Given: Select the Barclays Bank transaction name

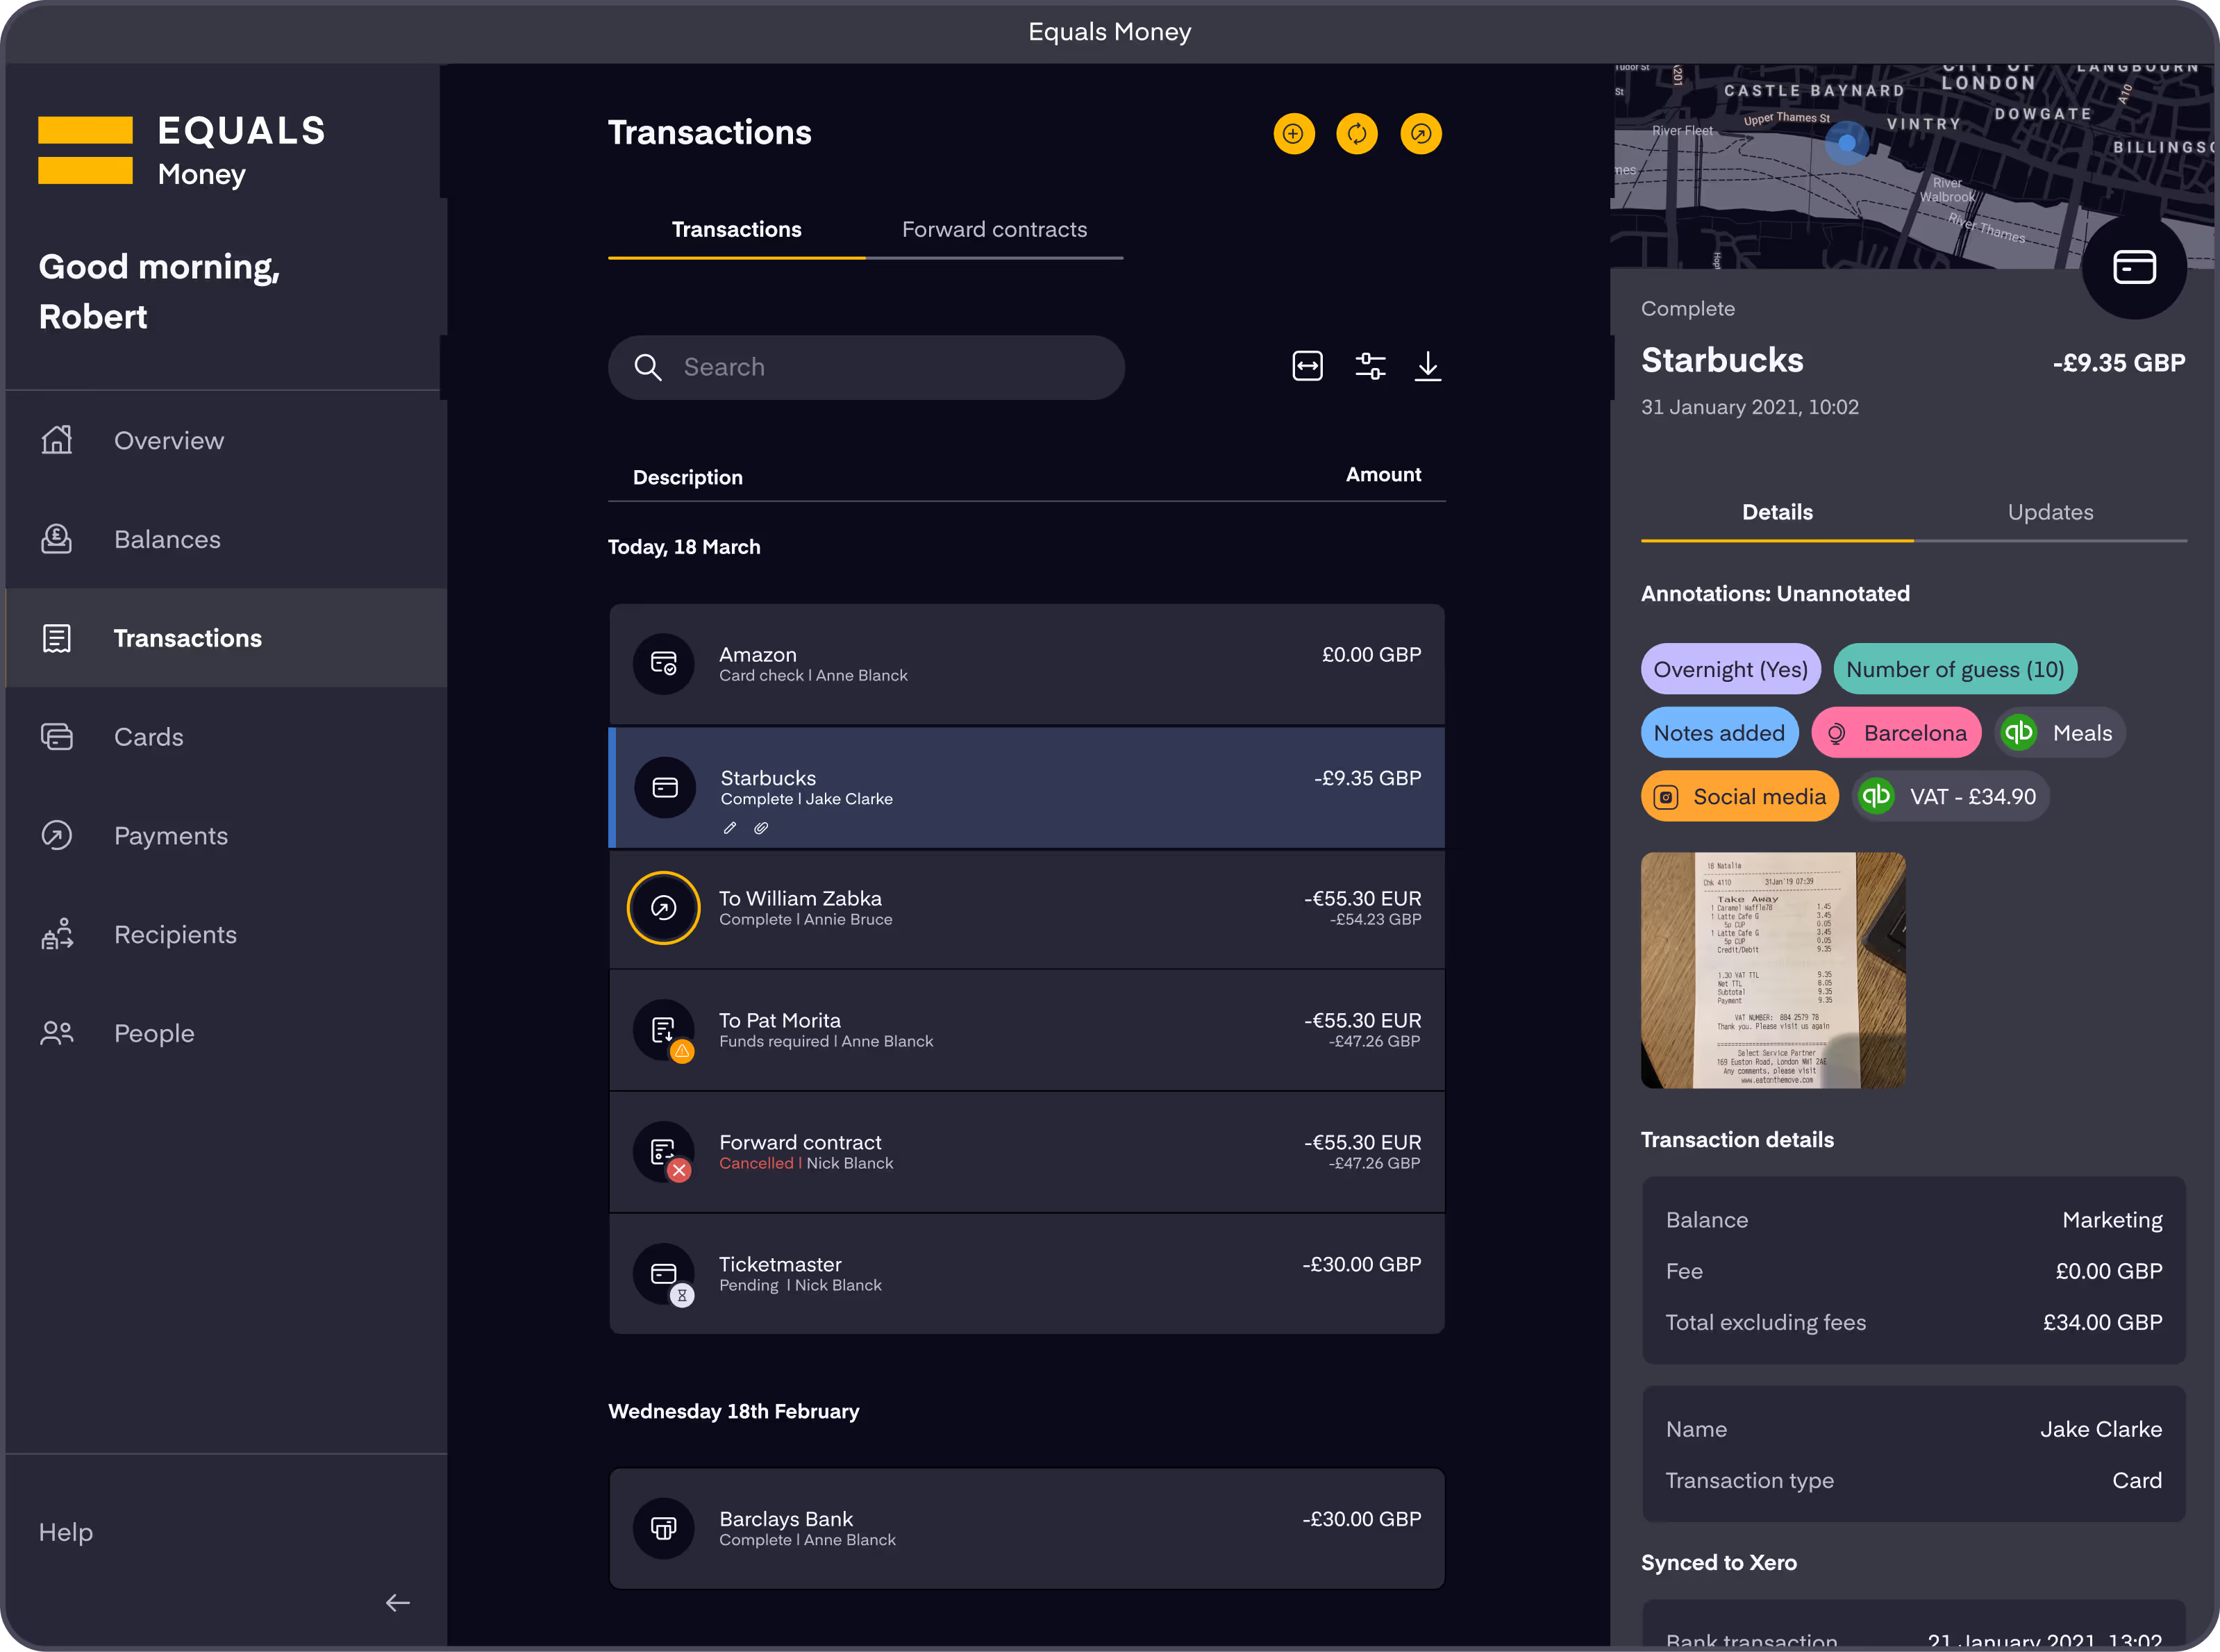Looking at the screenshot, I should (786, 1519).
